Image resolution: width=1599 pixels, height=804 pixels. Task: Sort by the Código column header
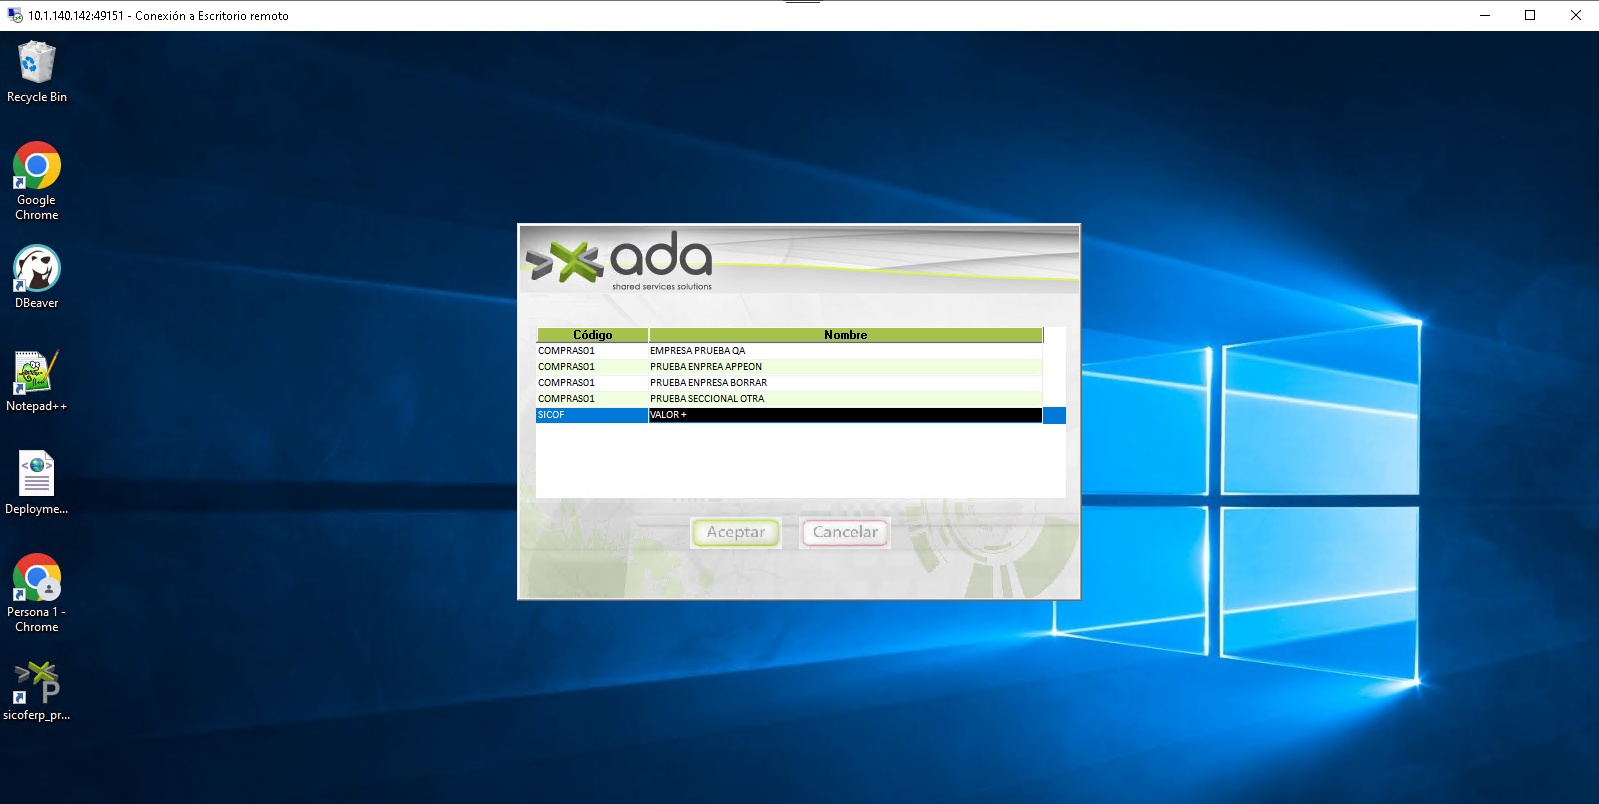[592, 335]
